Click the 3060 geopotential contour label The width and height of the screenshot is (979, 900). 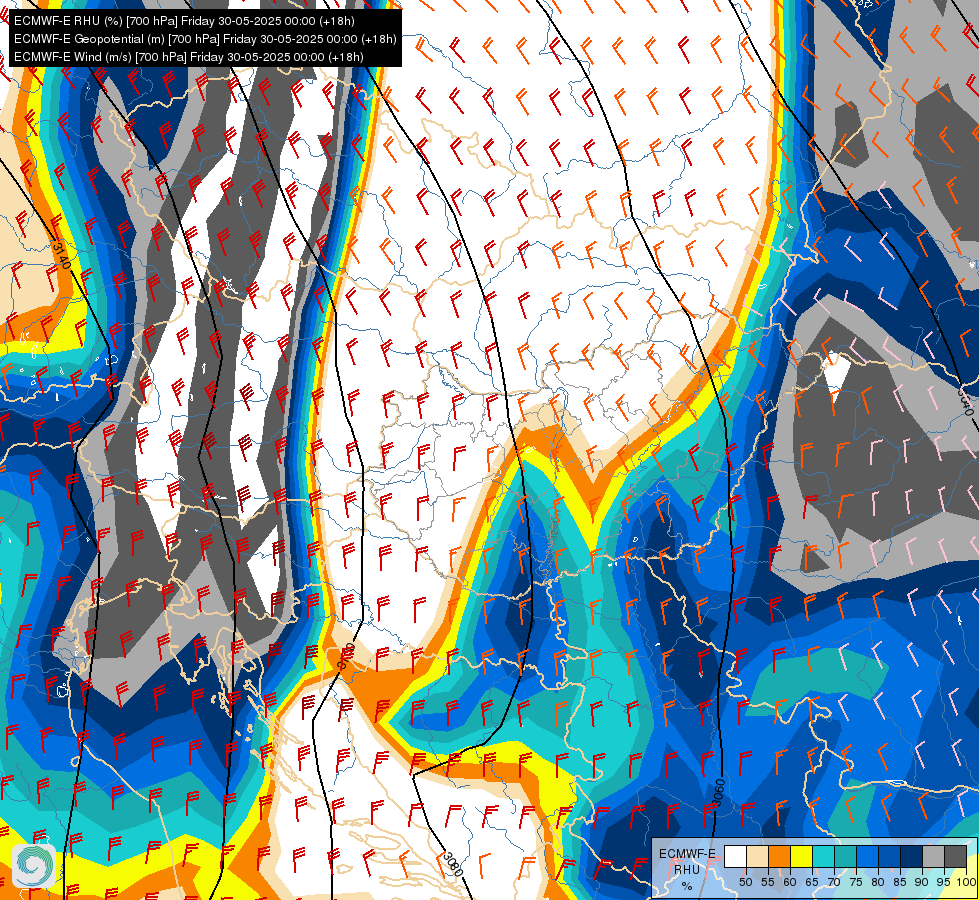[719, 792]
